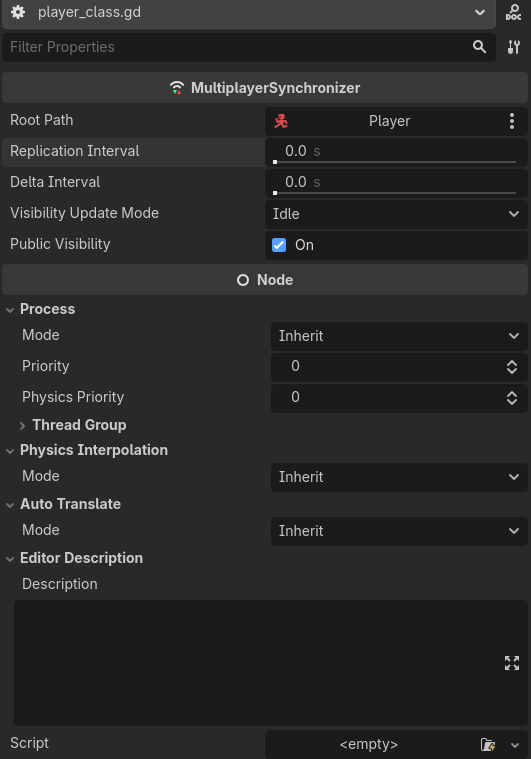The image size is (531, 759).
Task: Click the Filter Properties search field
Action: (237, 47)
